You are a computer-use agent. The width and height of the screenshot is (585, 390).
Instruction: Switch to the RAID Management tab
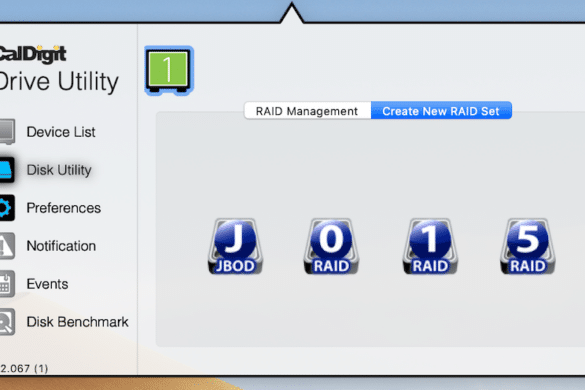pyautogui.click(x=307, y=111)
